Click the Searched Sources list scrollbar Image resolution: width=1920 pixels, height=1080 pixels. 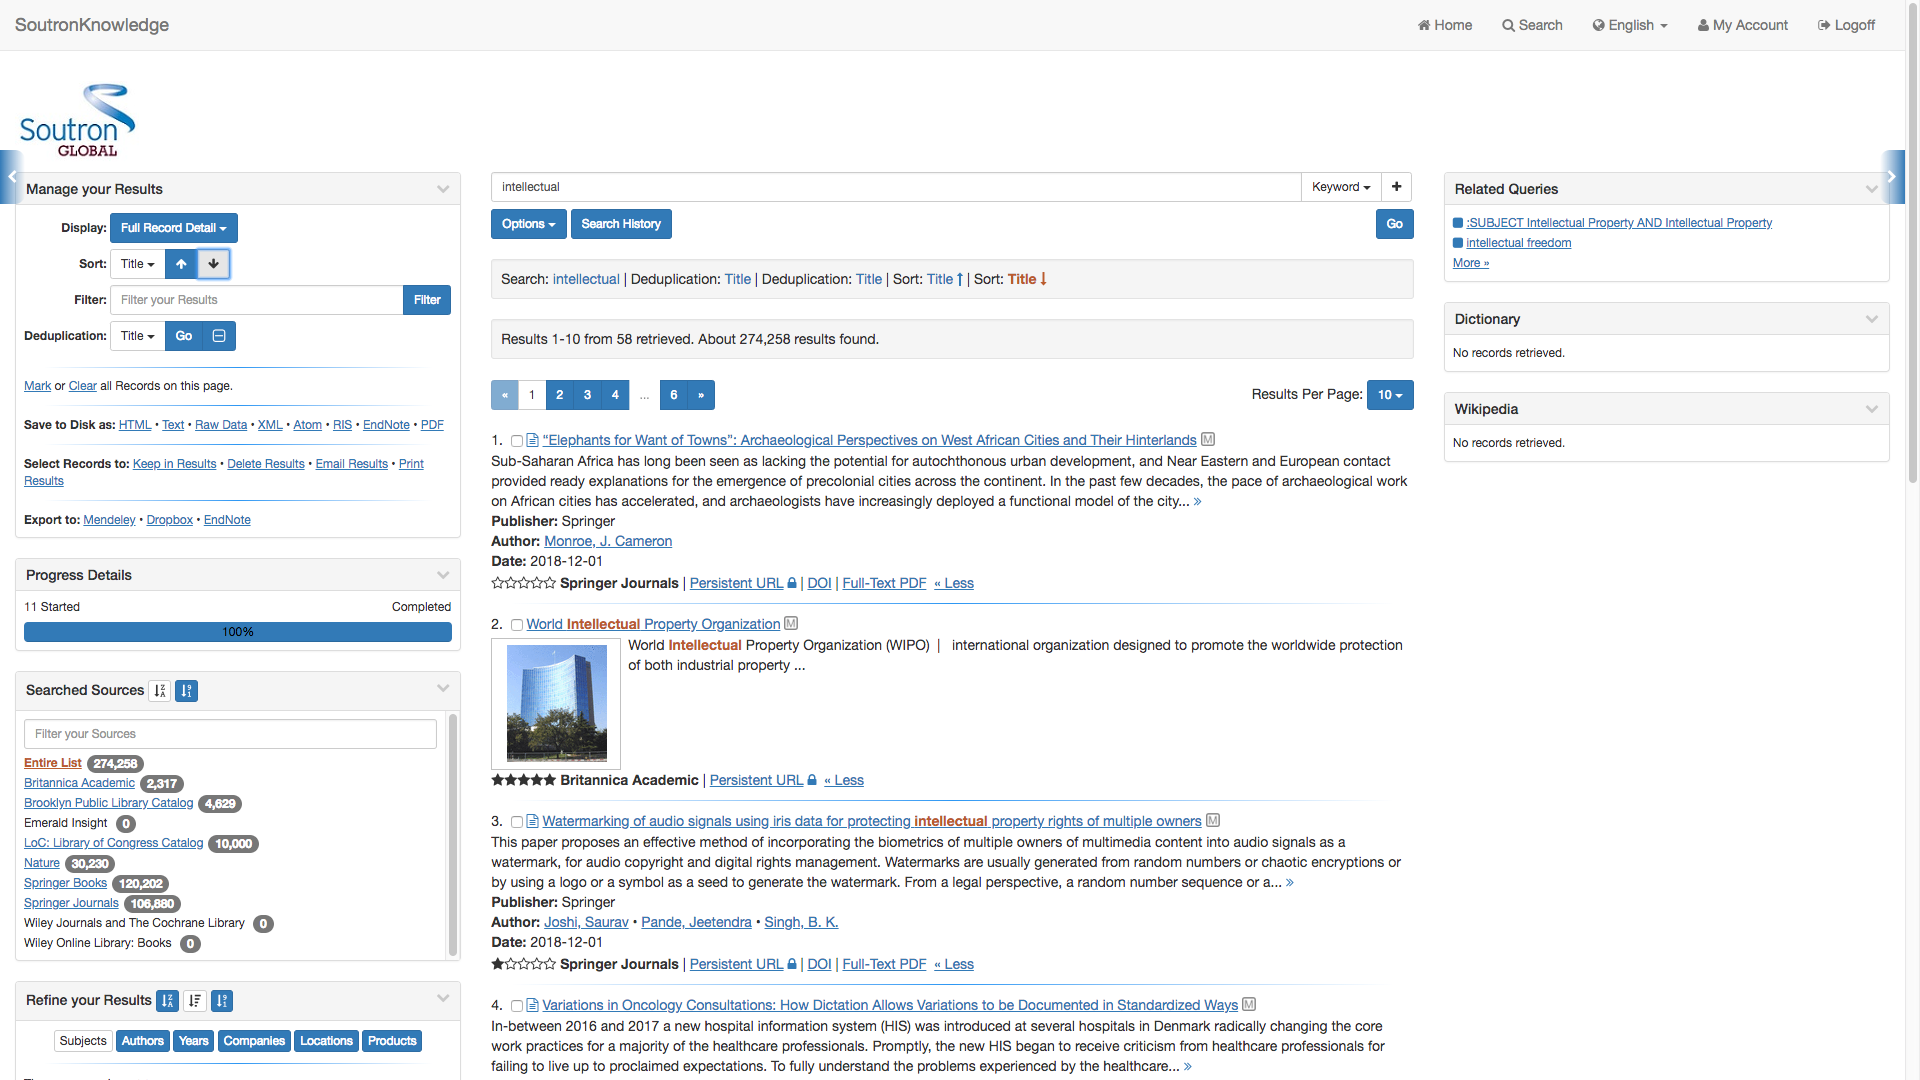[453, 835]
